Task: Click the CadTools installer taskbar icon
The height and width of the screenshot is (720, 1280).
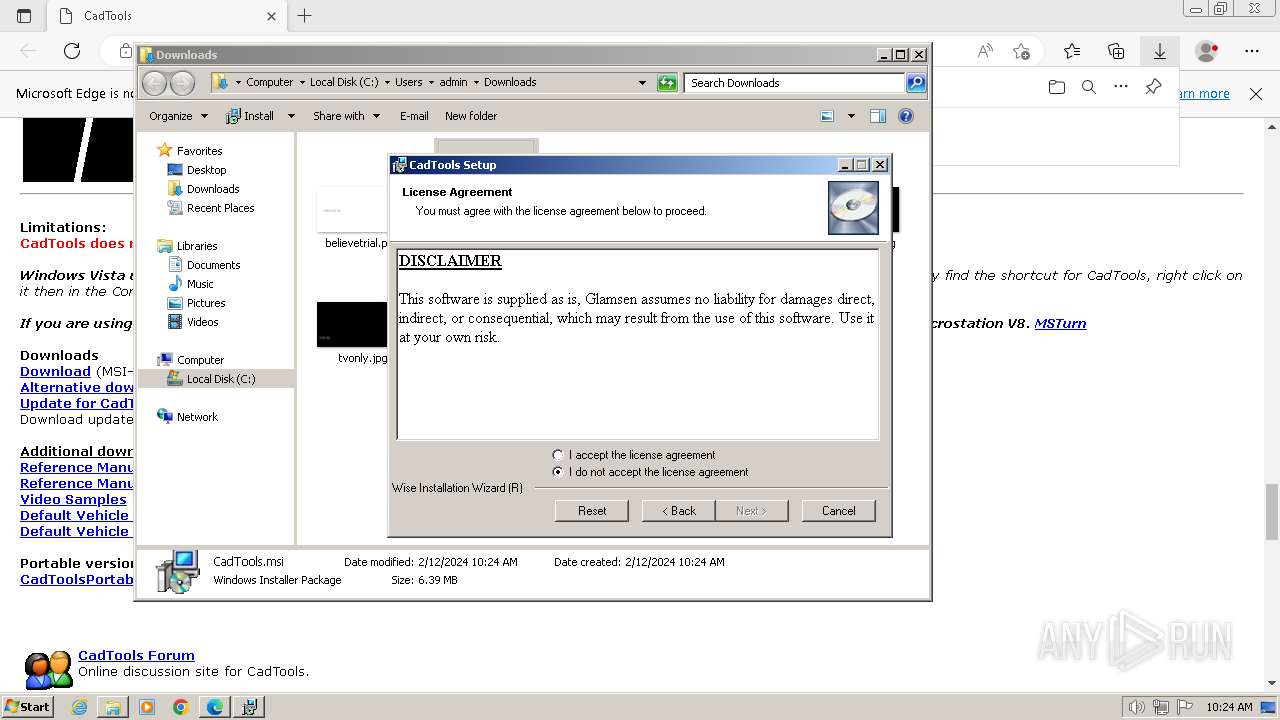Action: tap(249, 707)
